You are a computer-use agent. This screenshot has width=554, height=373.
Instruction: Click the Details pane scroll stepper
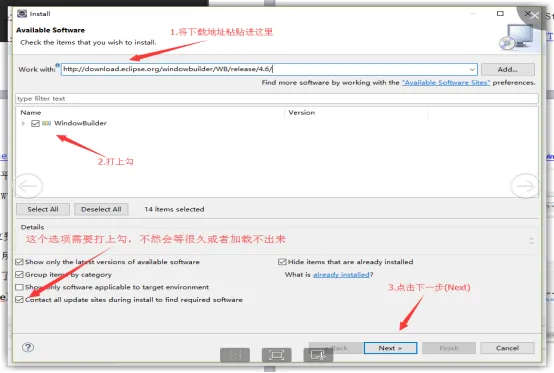531,241
